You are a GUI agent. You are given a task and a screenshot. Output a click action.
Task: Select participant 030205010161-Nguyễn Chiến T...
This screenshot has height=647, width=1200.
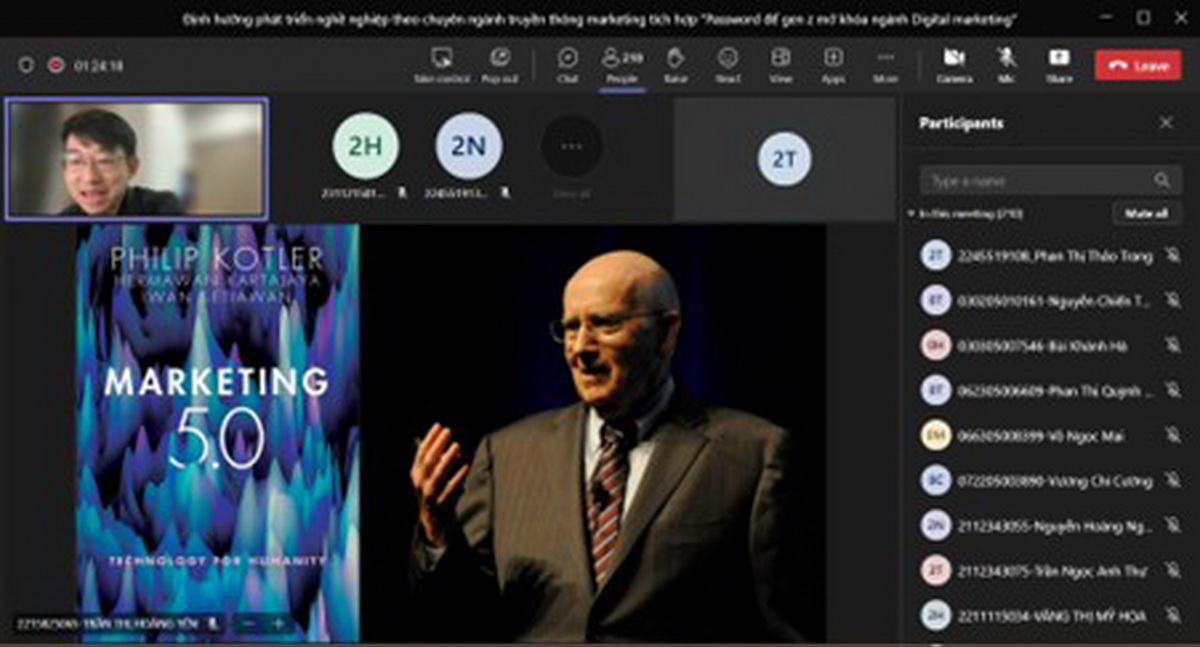click(x=1051, y=300)
